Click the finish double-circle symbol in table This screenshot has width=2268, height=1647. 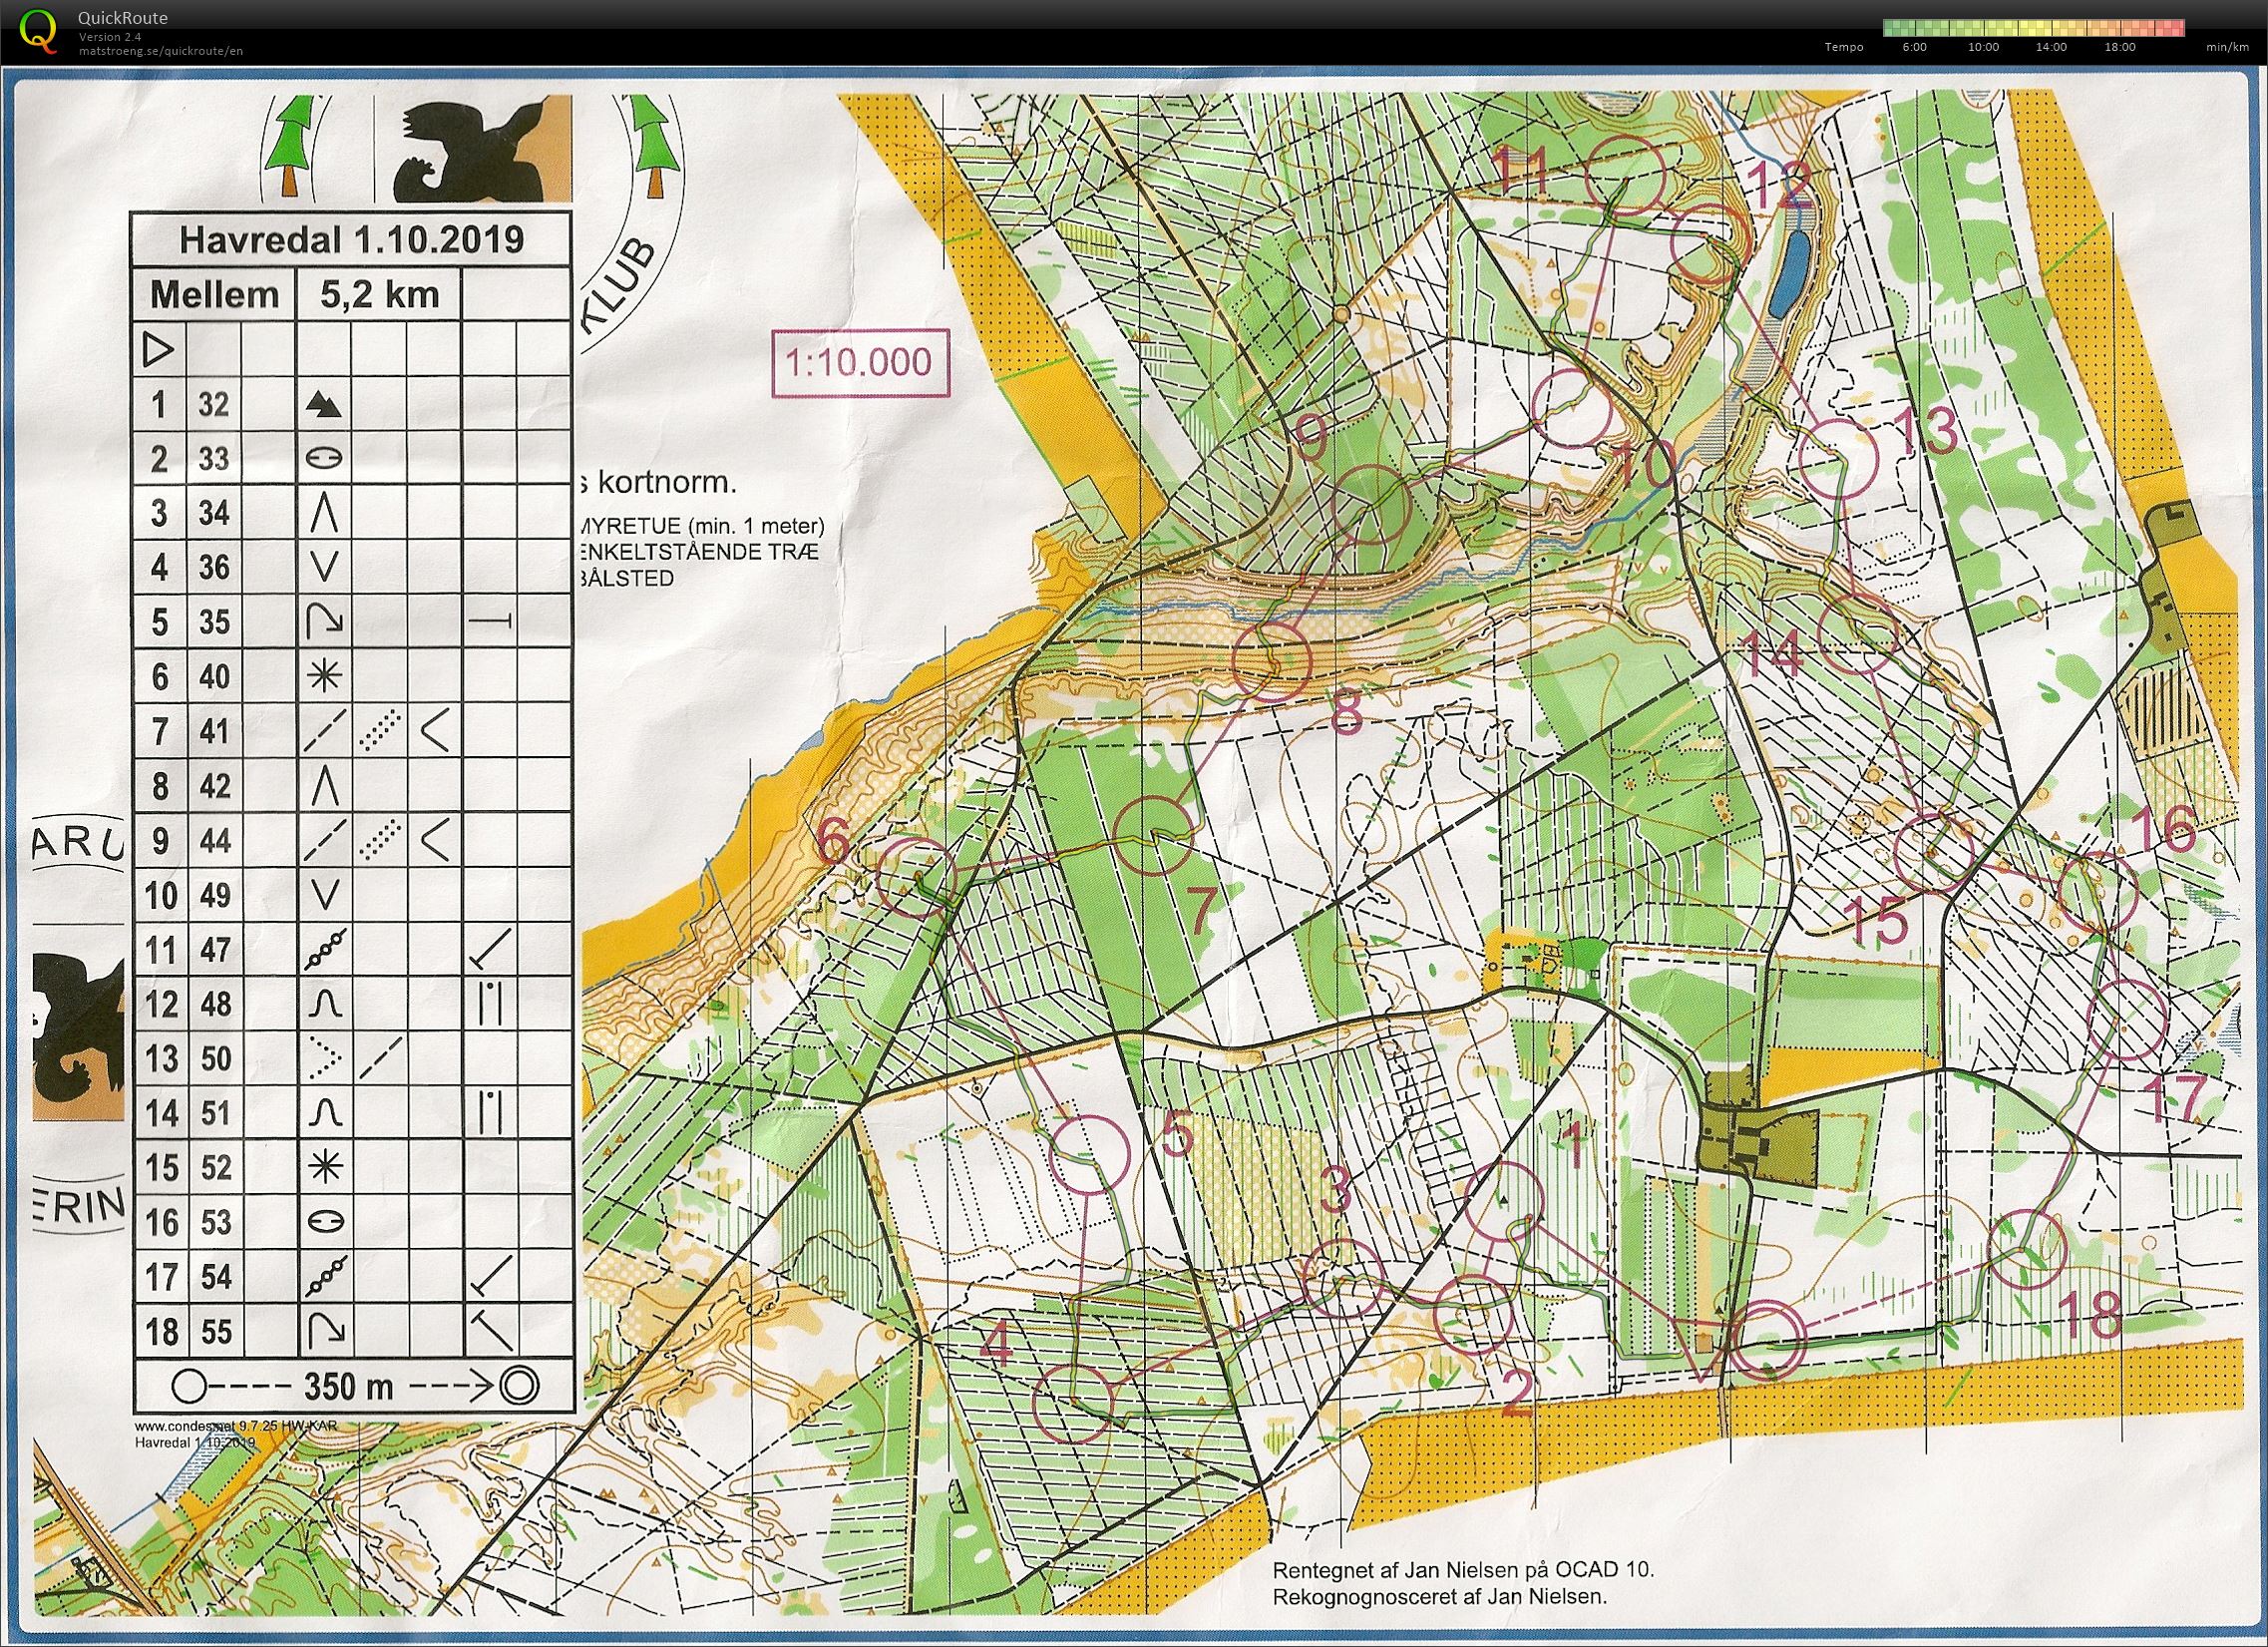click(x=520, y=1387)
